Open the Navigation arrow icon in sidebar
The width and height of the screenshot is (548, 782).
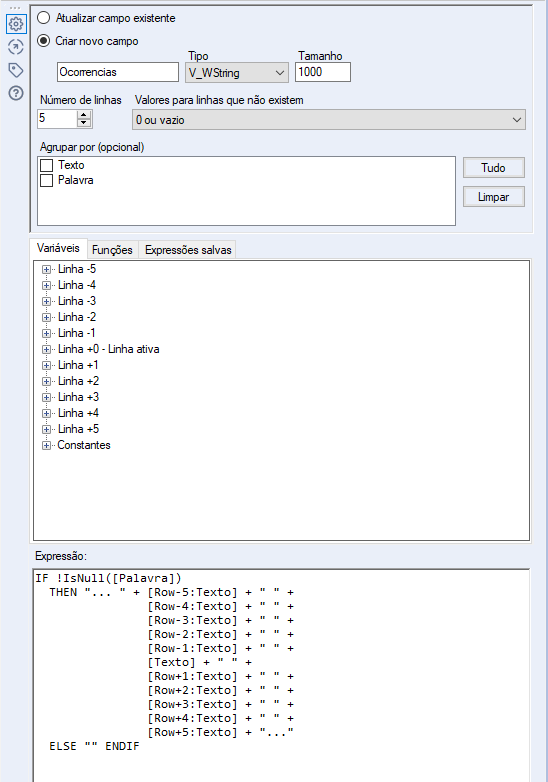pos(16,47)
